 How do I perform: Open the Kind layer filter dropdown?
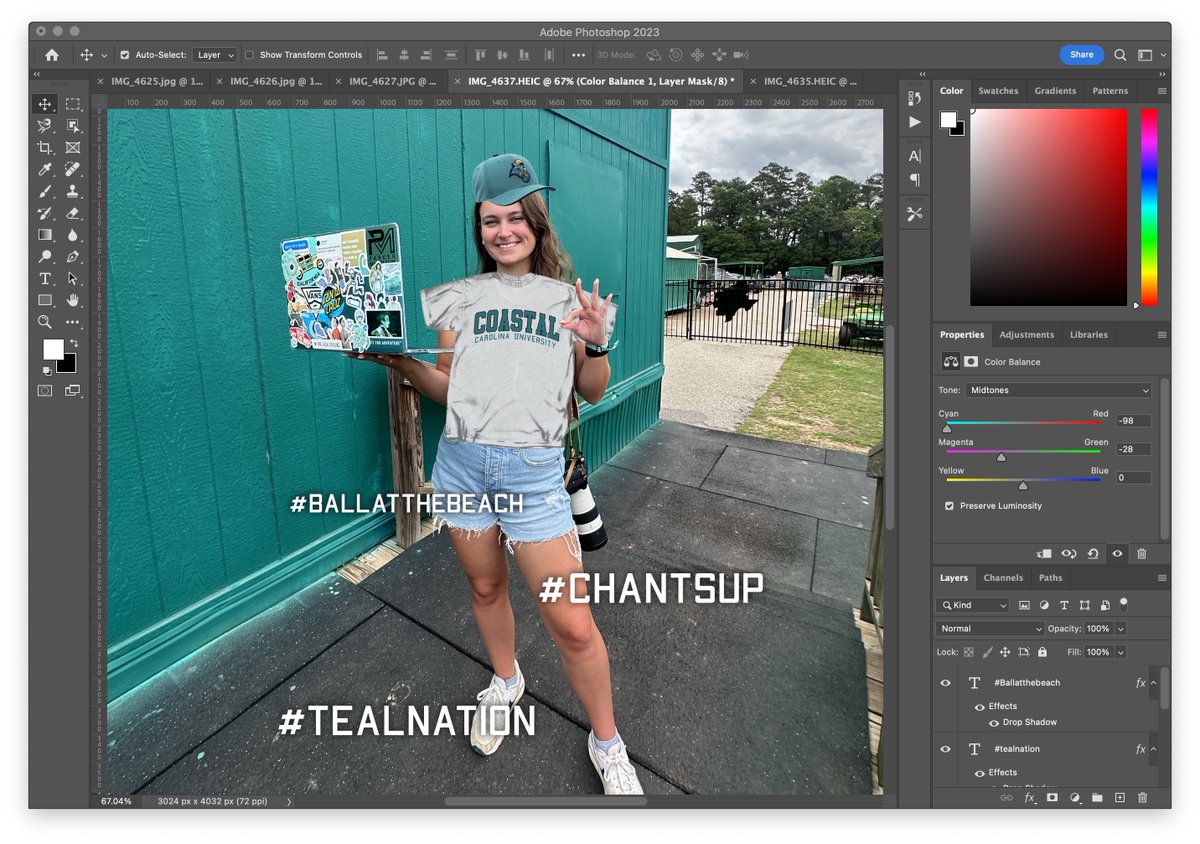(973, 605)
